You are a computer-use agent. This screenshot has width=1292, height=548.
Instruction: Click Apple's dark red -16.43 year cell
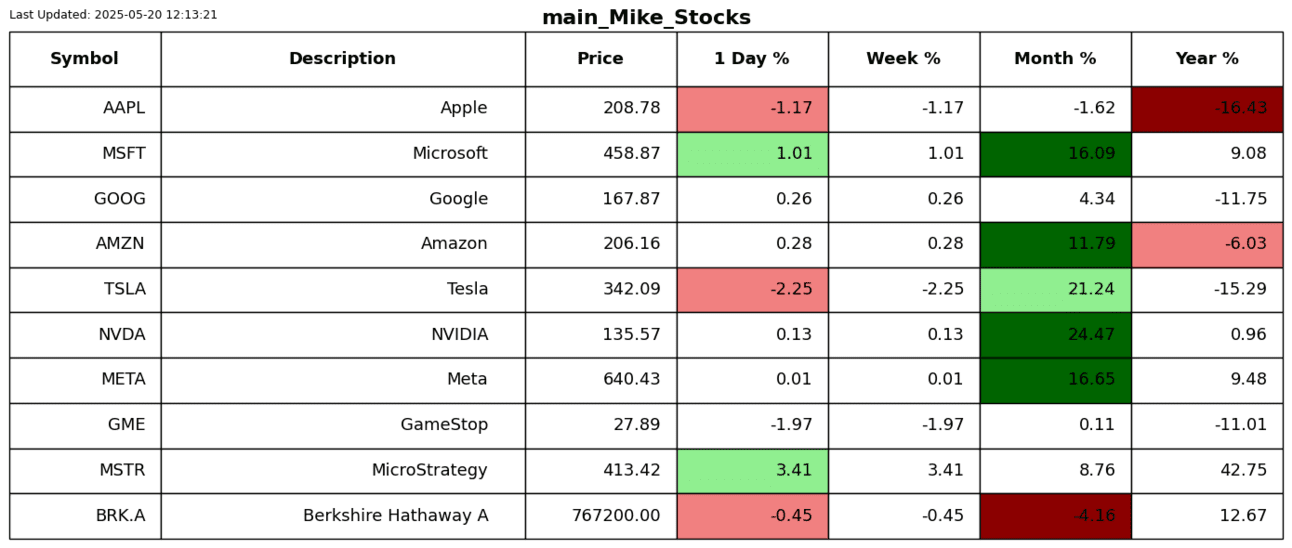pos(1207,109)
